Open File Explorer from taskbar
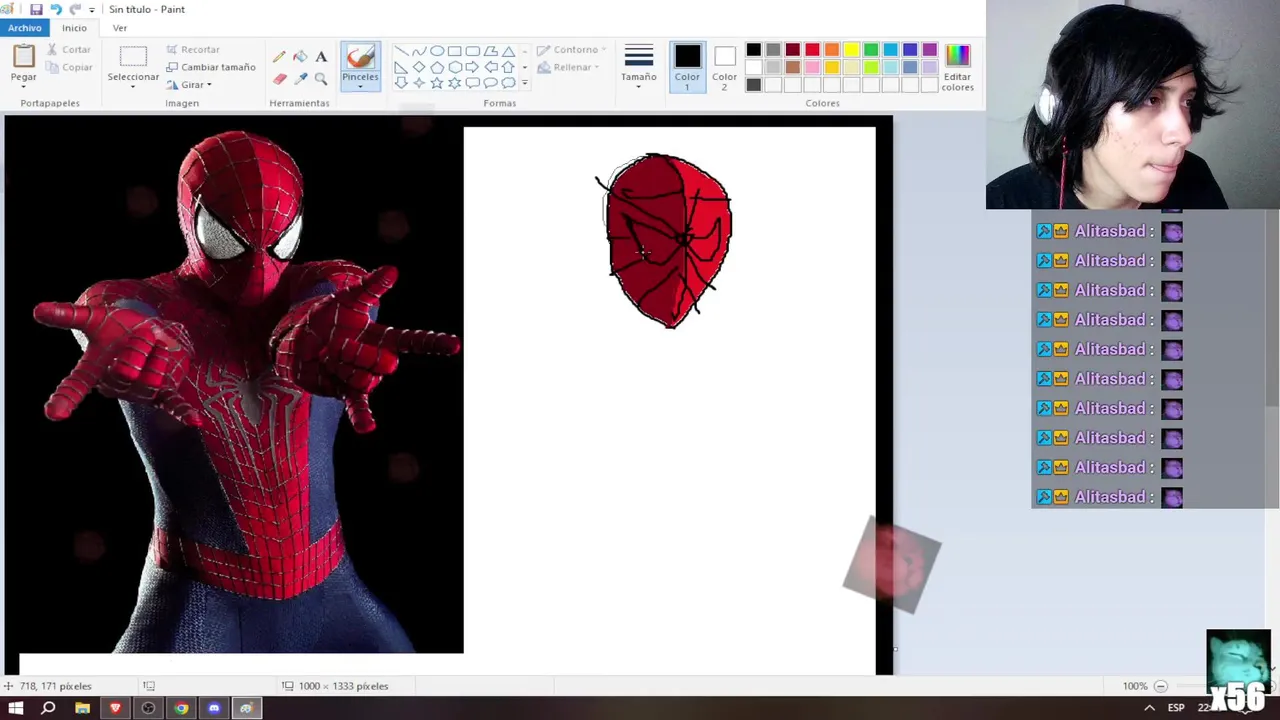 click(x=82, y=708)
